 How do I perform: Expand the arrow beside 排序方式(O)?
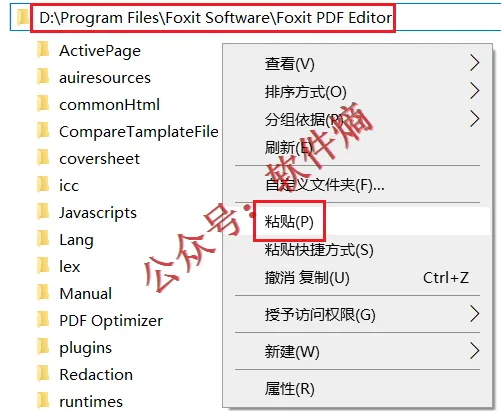[475, 91]
